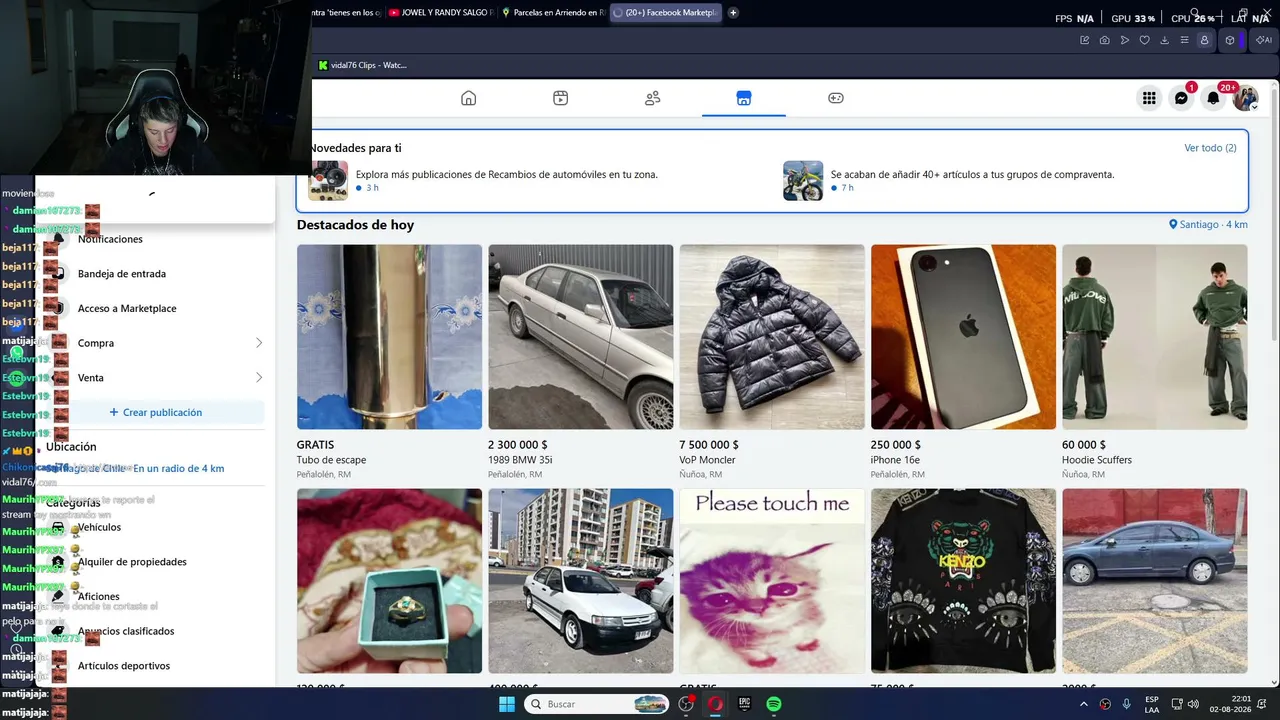The height and width of the screenshot is (720, 1280).
Task: Browse Anuncios clasificados category
Action: click(x=155, y=631)
